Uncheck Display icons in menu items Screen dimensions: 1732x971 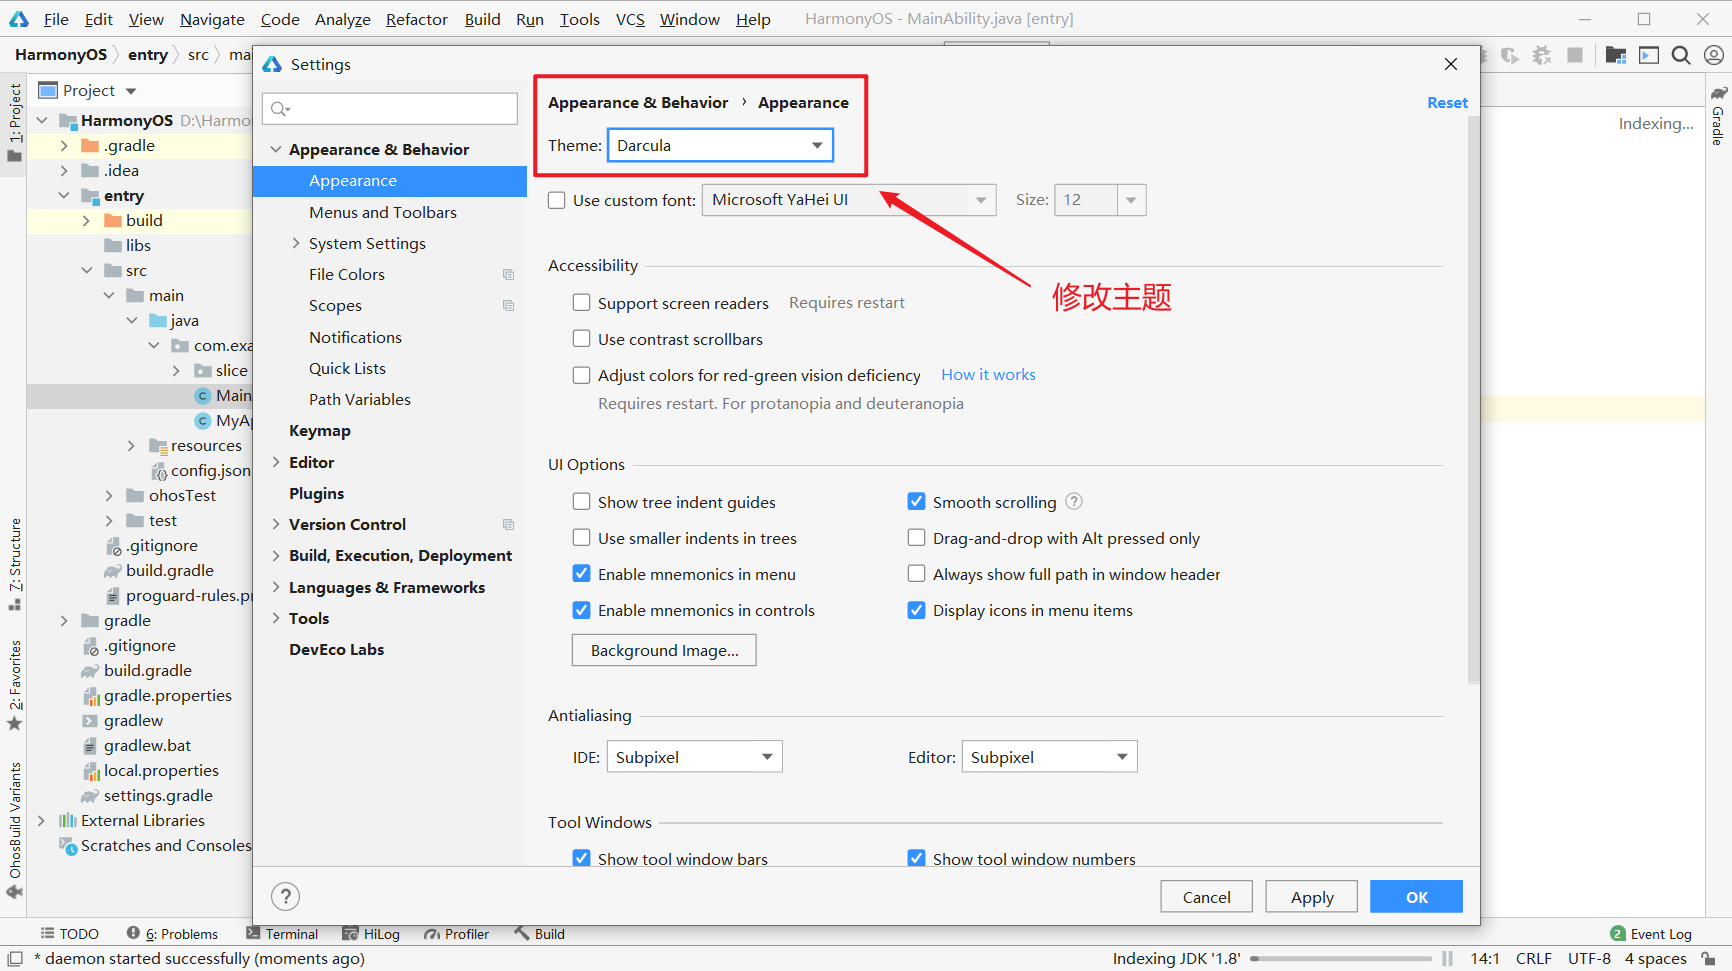click(916, 609)
